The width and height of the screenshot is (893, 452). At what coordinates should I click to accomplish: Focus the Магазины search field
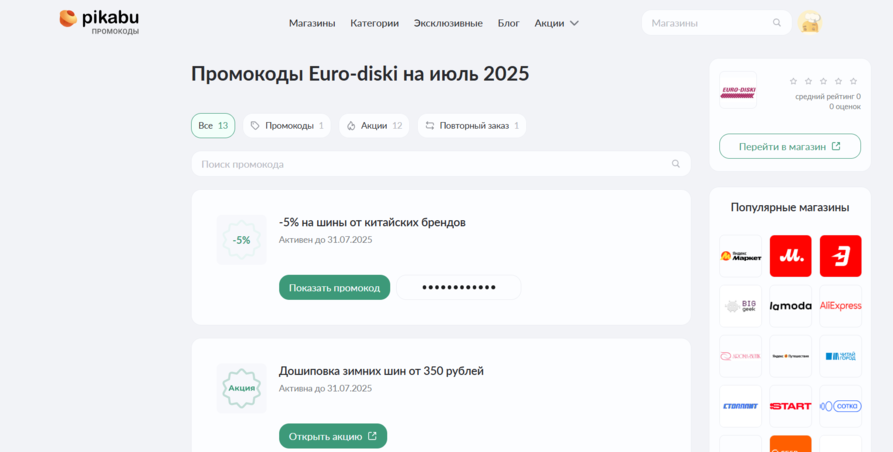point(716,23)
